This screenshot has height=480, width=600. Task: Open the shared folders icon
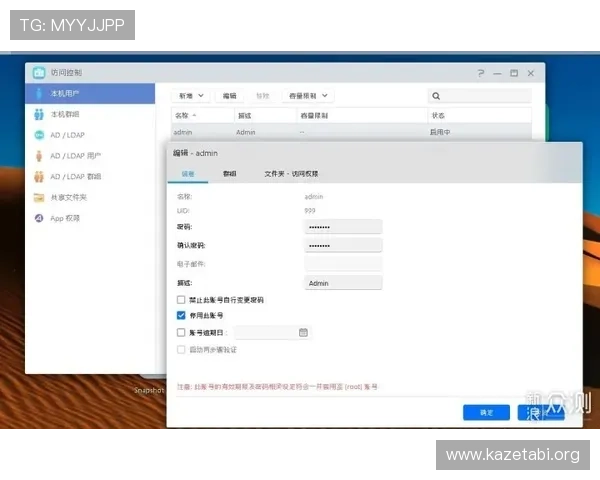point(39,198)
